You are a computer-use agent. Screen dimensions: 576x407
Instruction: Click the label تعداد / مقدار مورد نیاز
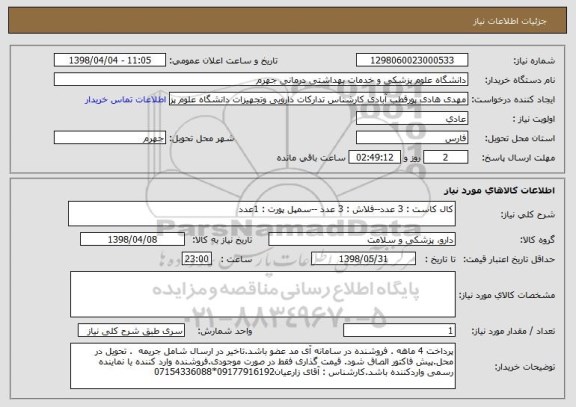coord(513,331)
